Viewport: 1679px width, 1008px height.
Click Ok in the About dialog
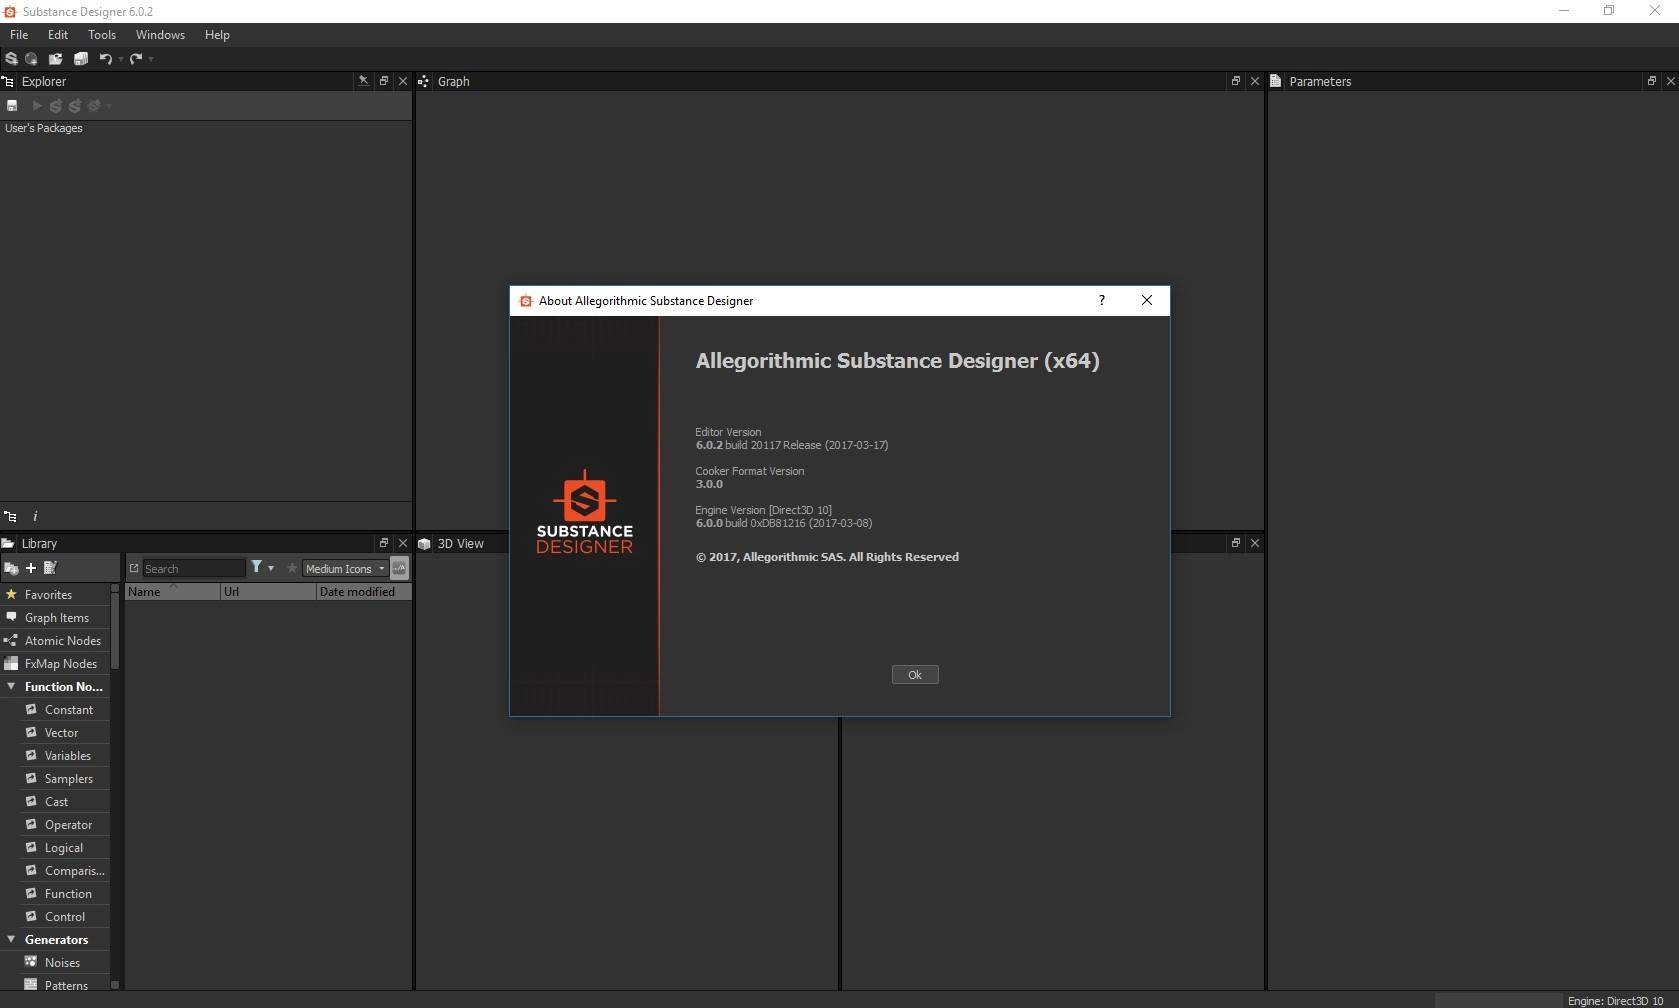click(x=915, y=675)
